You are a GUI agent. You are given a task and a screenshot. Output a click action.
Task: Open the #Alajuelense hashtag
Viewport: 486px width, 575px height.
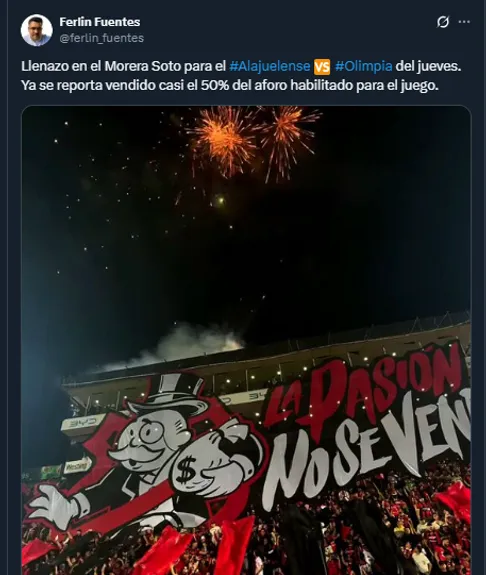point(270,66)
